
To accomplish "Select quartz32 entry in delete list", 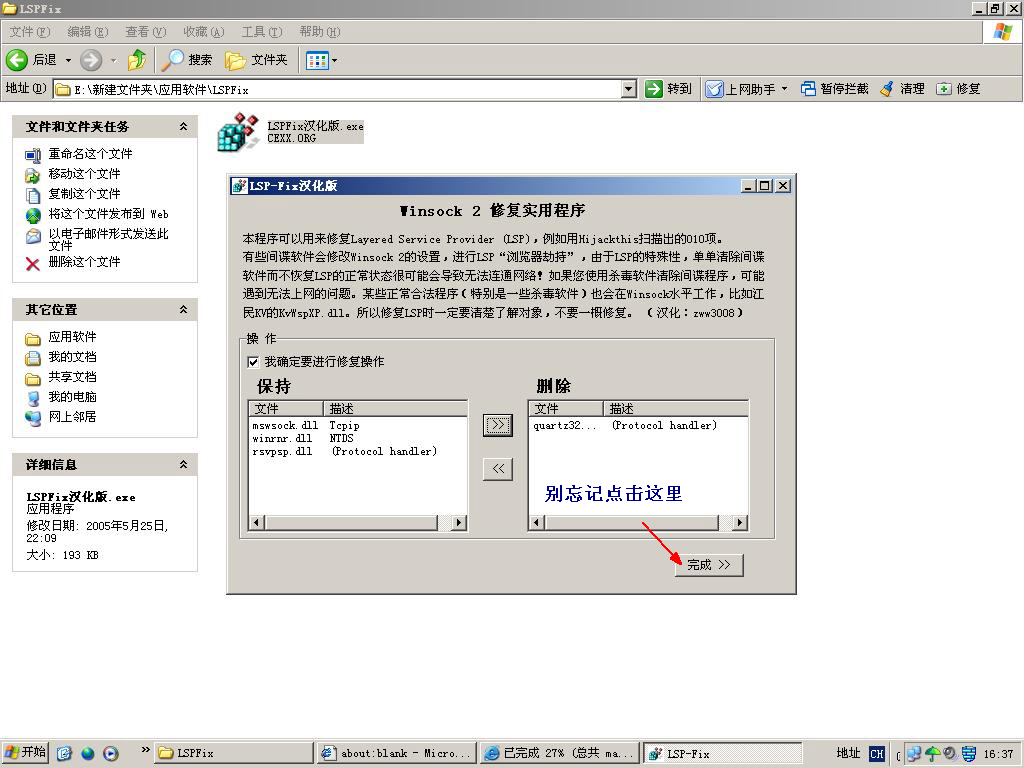I will point(565,426).
